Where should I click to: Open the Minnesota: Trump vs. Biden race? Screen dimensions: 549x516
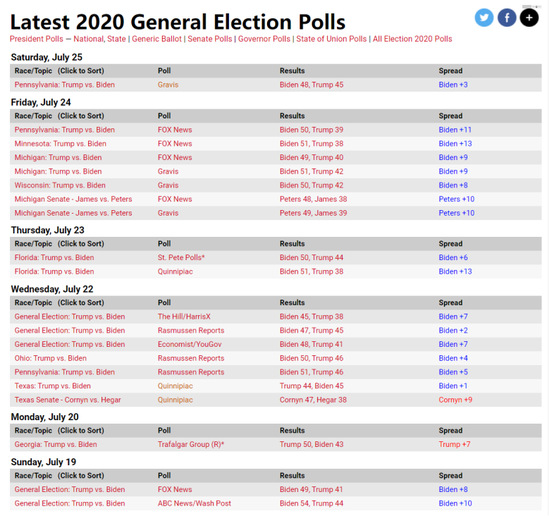[60, 144]
